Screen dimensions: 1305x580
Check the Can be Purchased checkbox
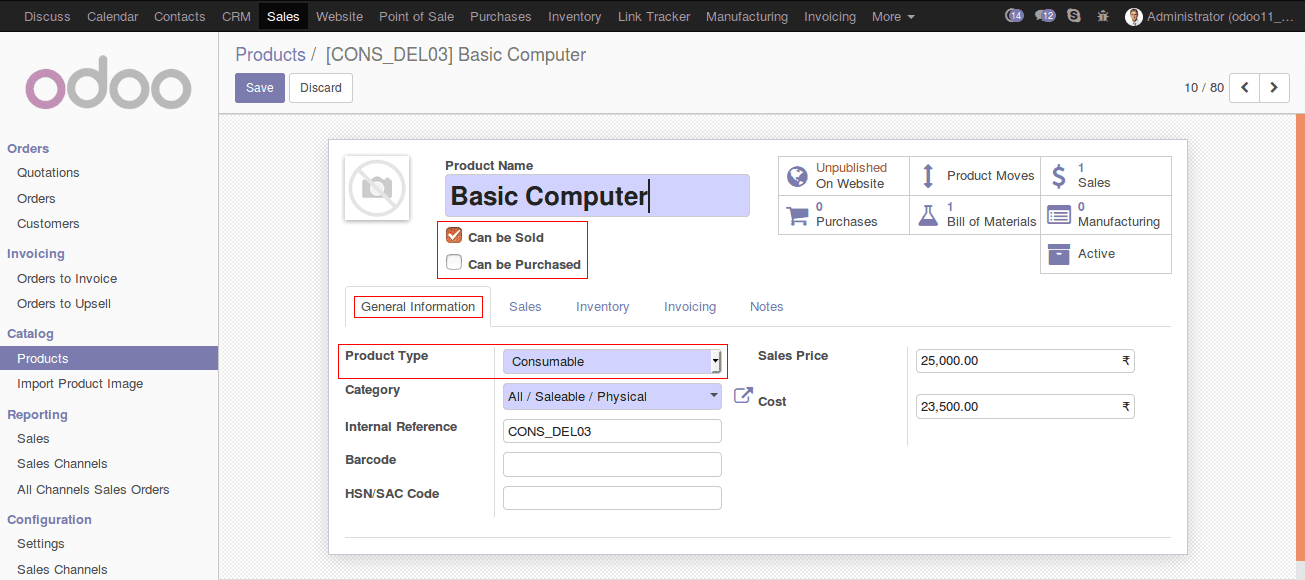pos(454,263)
